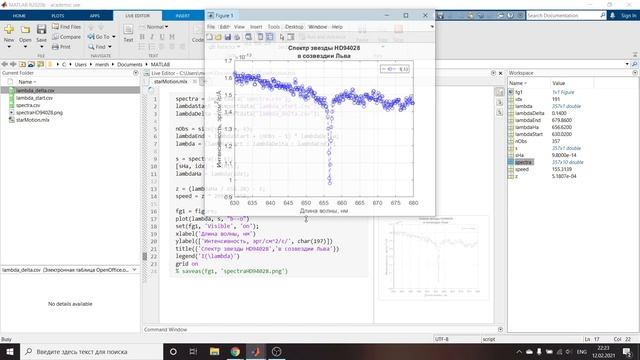This screenshot has height=360, width=640.
Task: Click Print in the ribbon
Action: [x=62, y=47]
